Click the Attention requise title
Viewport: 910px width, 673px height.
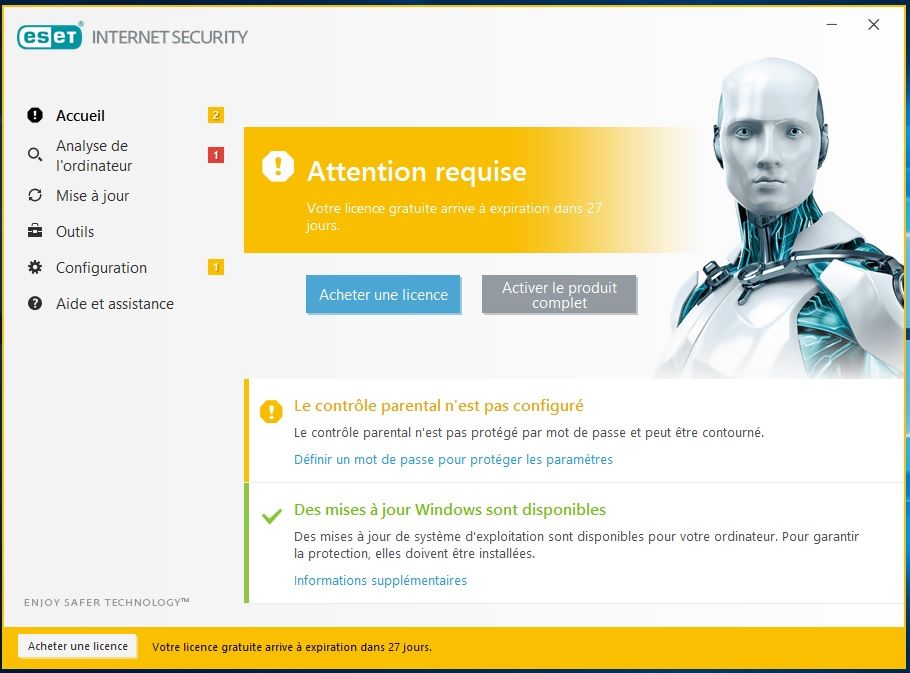[x=417, y=172]
